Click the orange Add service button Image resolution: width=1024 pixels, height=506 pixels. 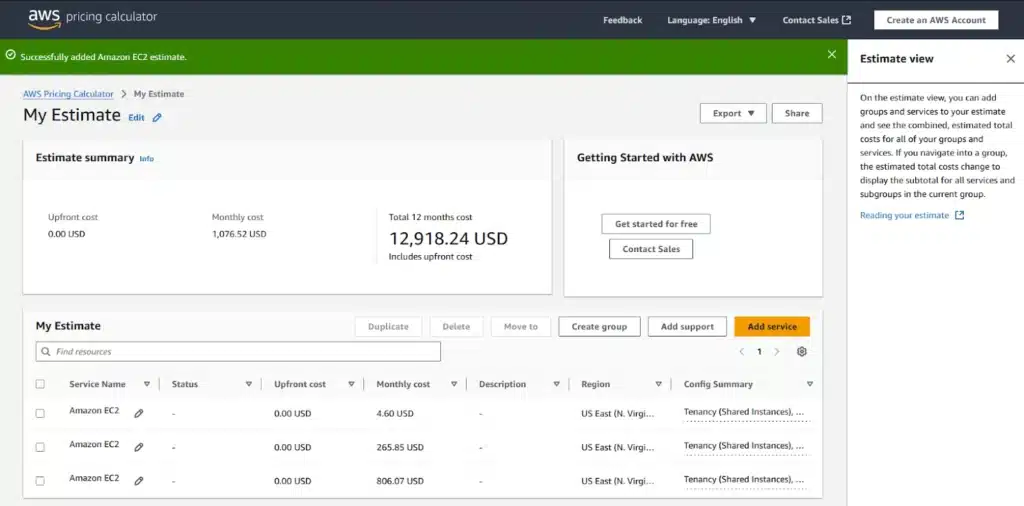click(772, 326)
